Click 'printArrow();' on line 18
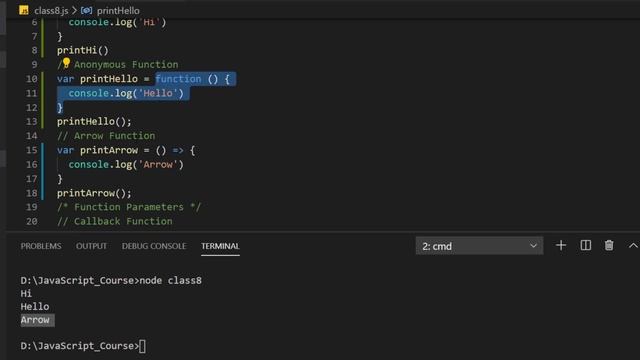640x360 pixels. pos(94,193)
